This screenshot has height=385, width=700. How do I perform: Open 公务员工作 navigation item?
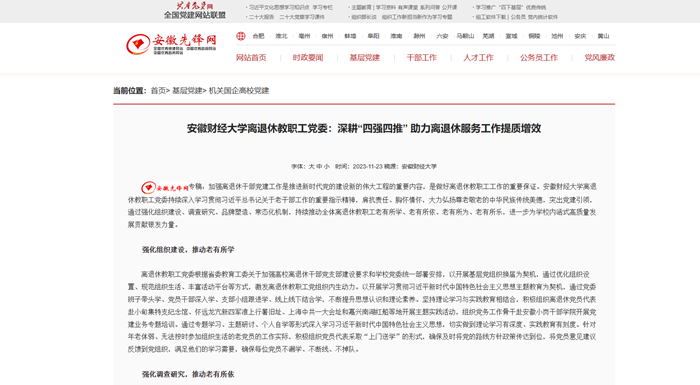[539, 58]
